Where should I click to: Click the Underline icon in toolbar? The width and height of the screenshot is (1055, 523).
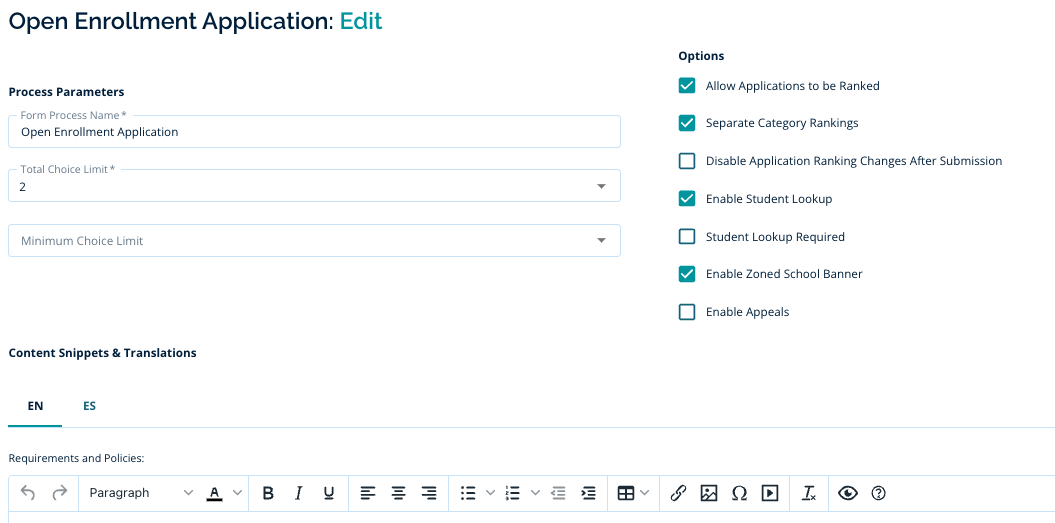pos(328,493)
